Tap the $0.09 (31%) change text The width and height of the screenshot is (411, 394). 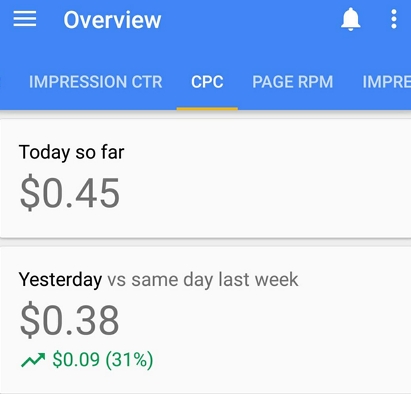coord(103,360)
